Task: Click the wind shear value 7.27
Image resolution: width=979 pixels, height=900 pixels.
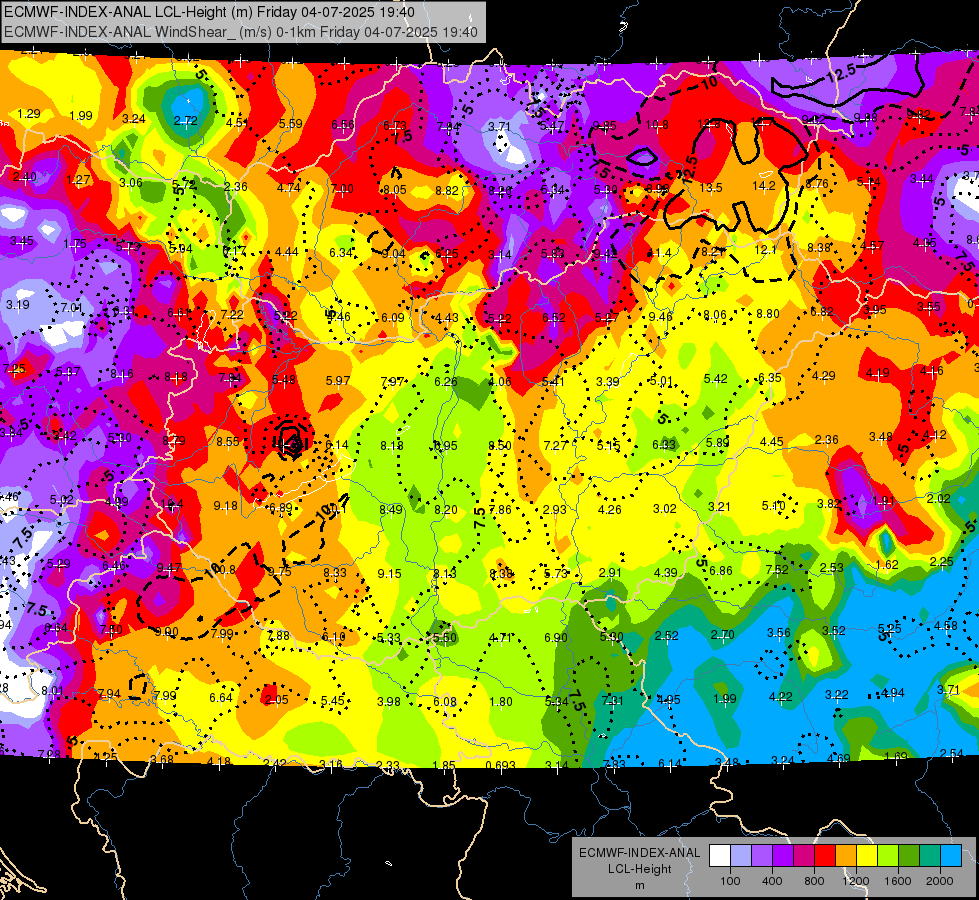Action: [x=555, y=445]
